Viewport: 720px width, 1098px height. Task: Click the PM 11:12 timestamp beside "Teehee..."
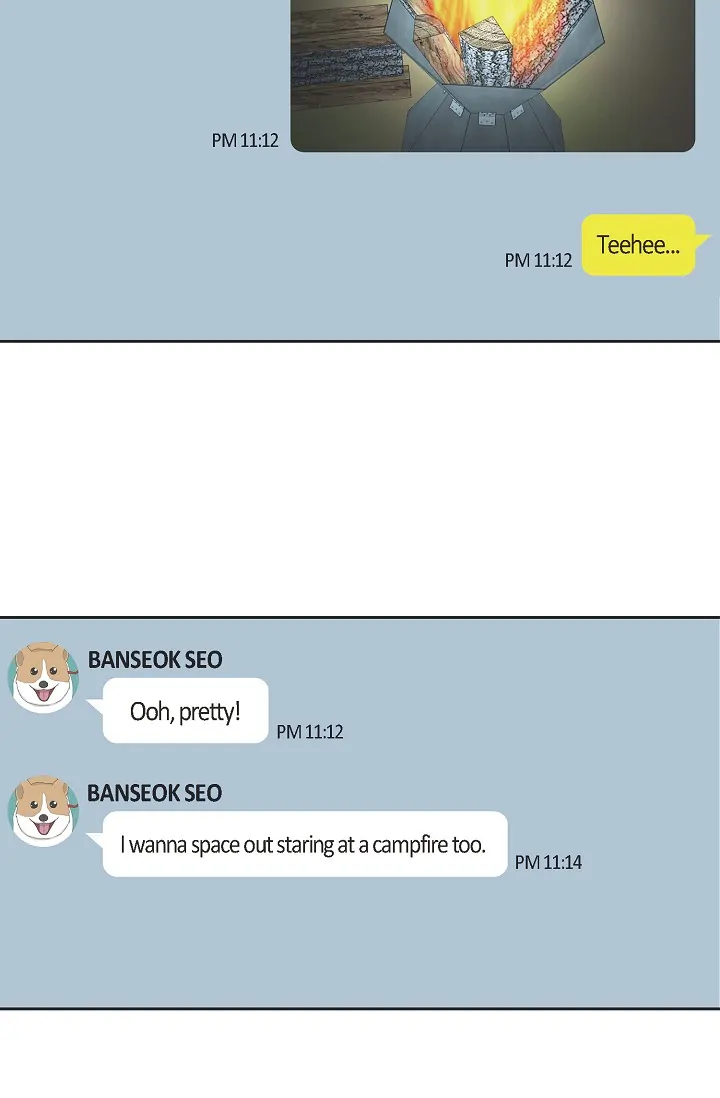pyautogui.click(x=538, y=260)
